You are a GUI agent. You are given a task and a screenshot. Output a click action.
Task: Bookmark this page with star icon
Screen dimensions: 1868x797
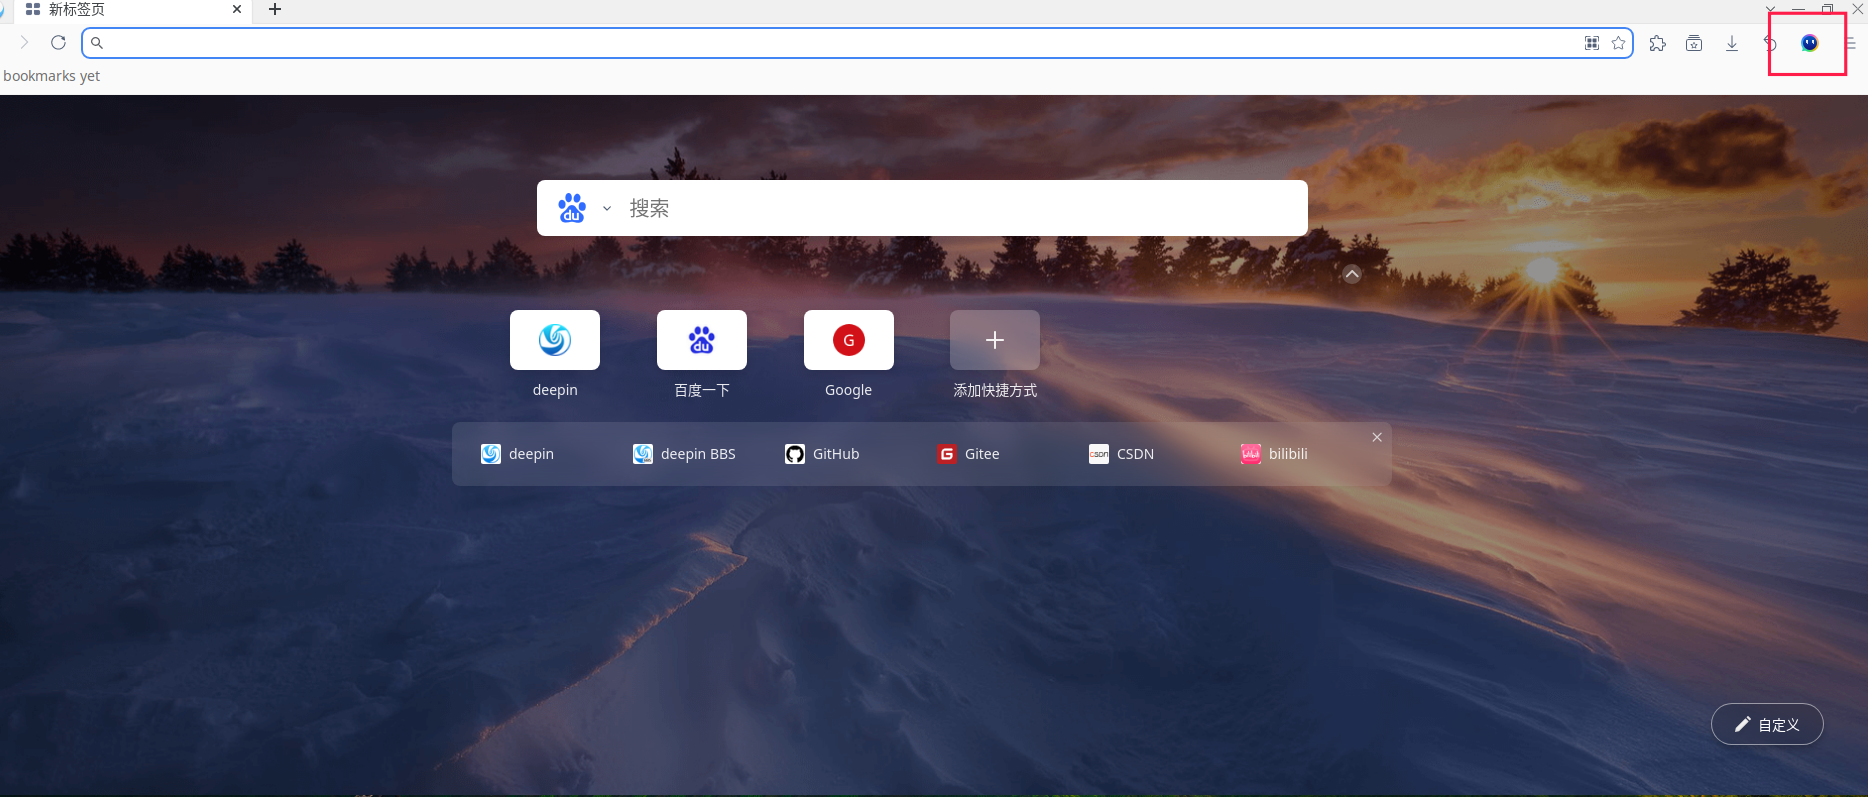[1619, 43]
